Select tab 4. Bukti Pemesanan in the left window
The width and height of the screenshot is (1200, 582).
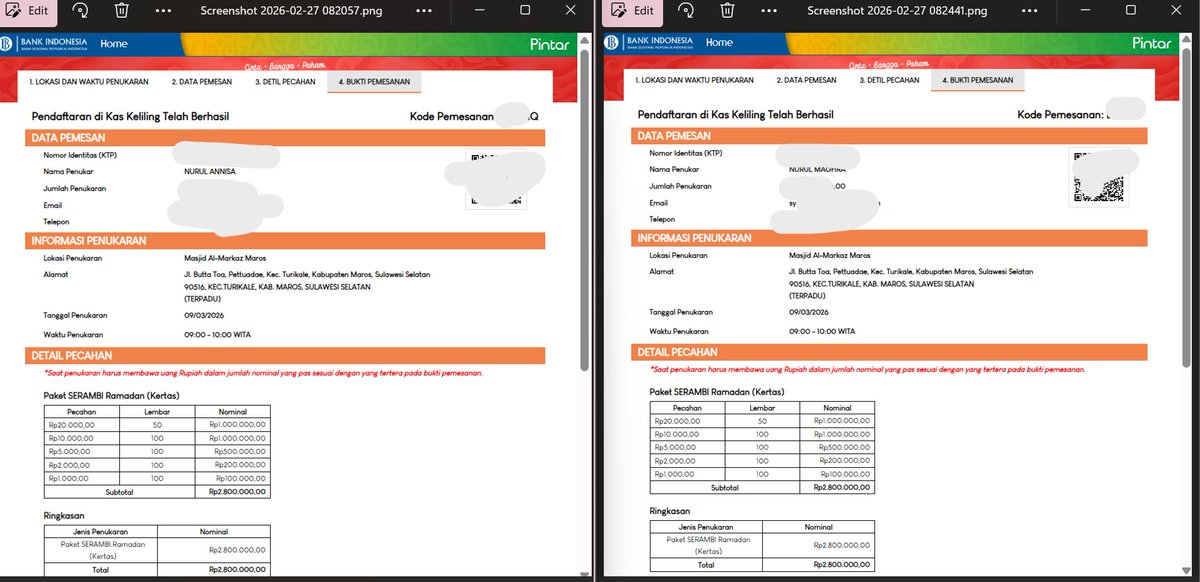374,82
